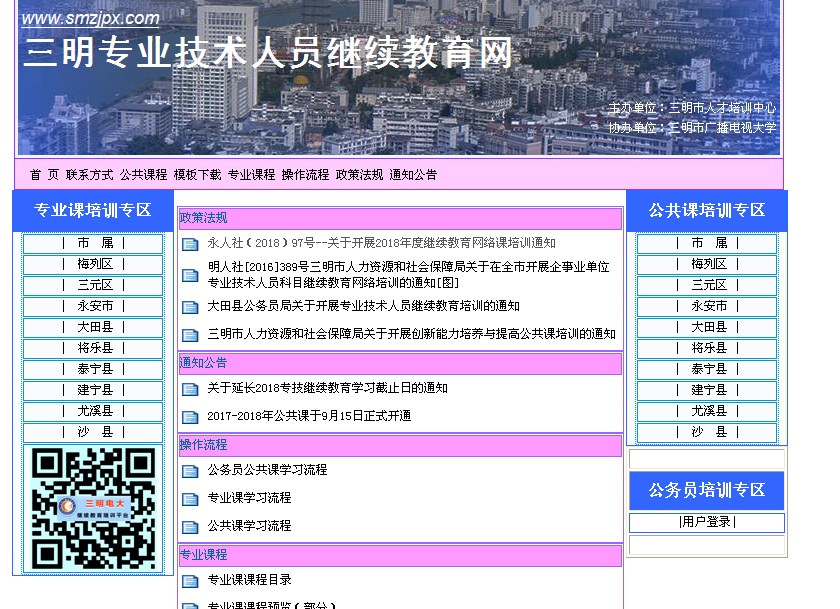This screenshot has width=840, height=609.
Task: Click icon beside 专业课学习流程
Action: [190, 499]
